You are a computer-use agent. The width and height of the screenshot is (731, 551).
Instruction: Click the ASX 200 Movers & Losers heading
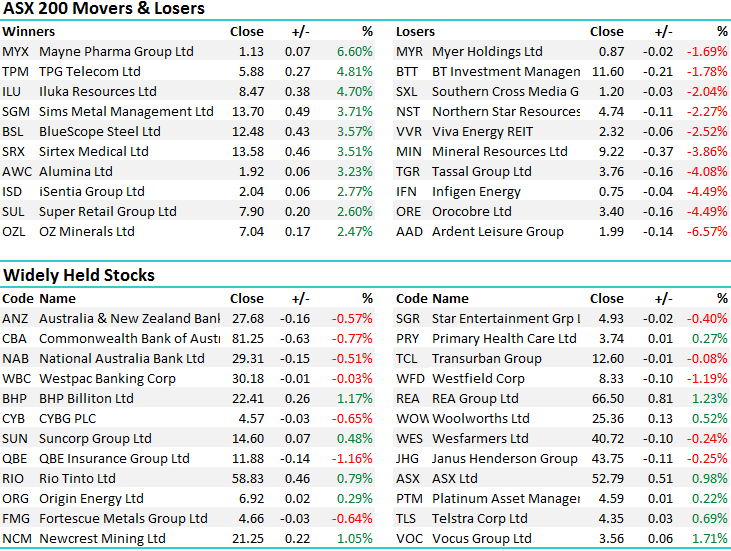point(104,9)
